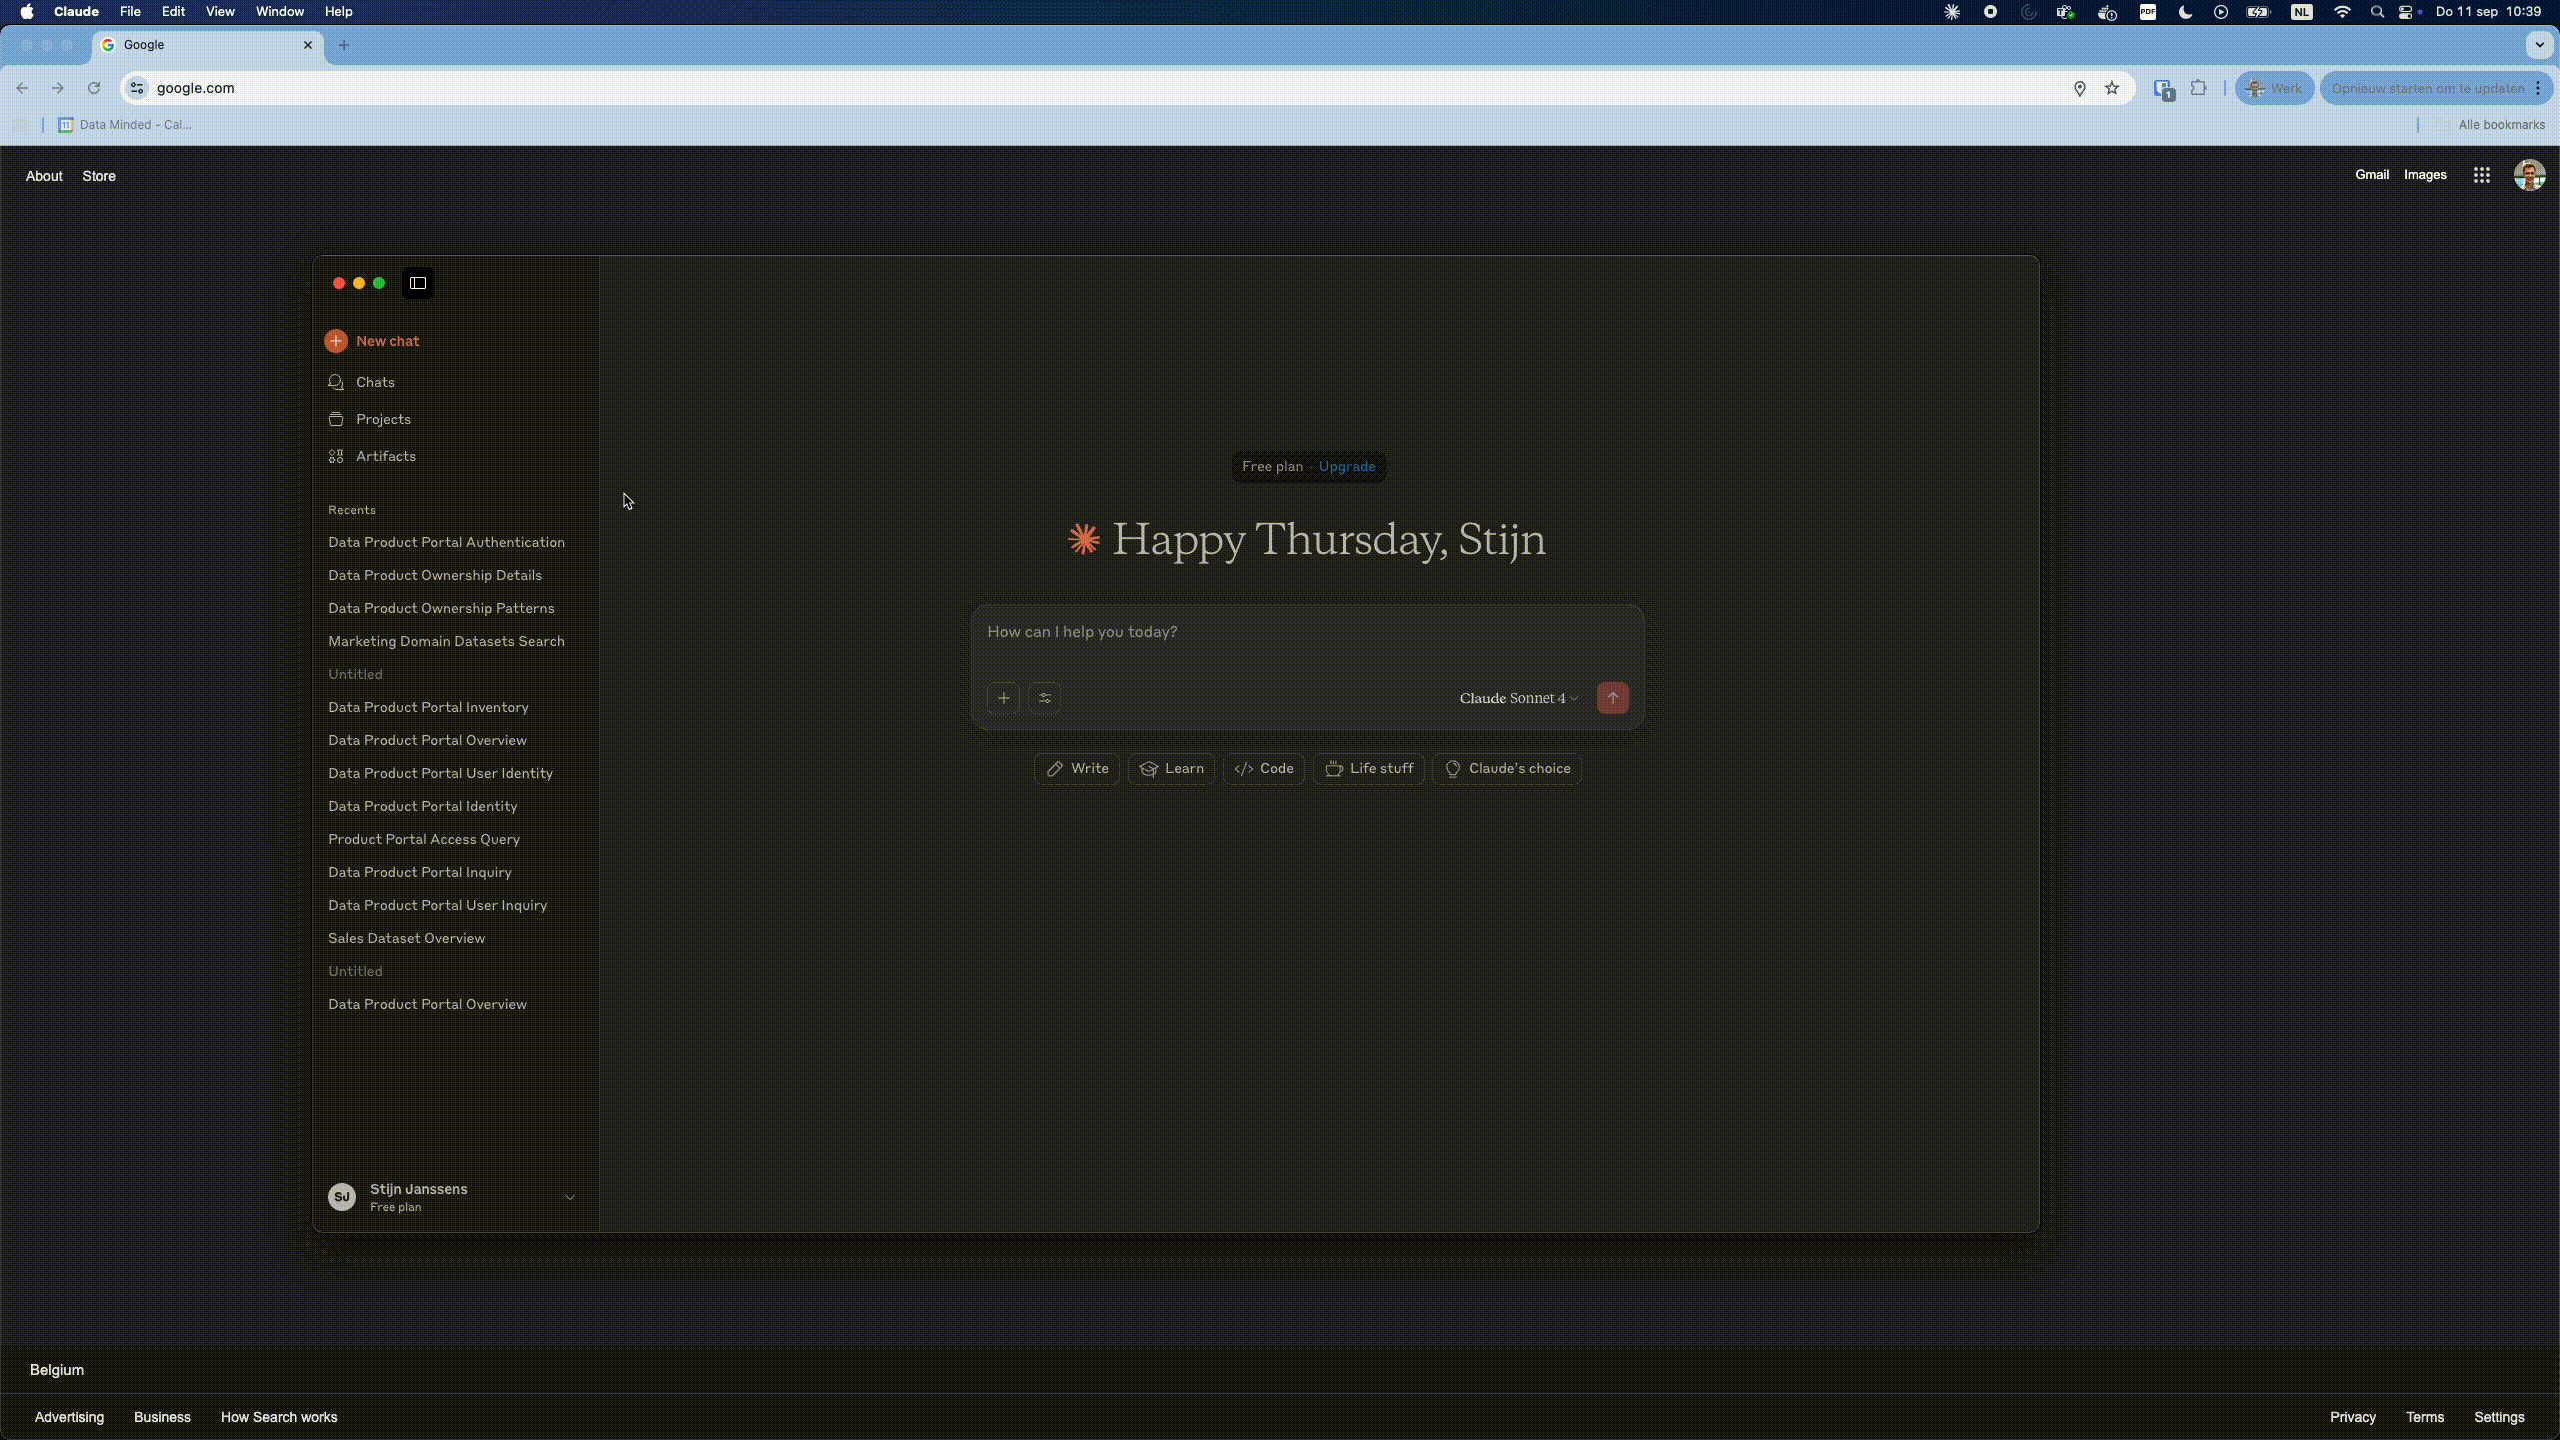This screenshot has height=1440, width=2560.
Task: Open the Edit menu in menu bar
Action: pos(173,12)
